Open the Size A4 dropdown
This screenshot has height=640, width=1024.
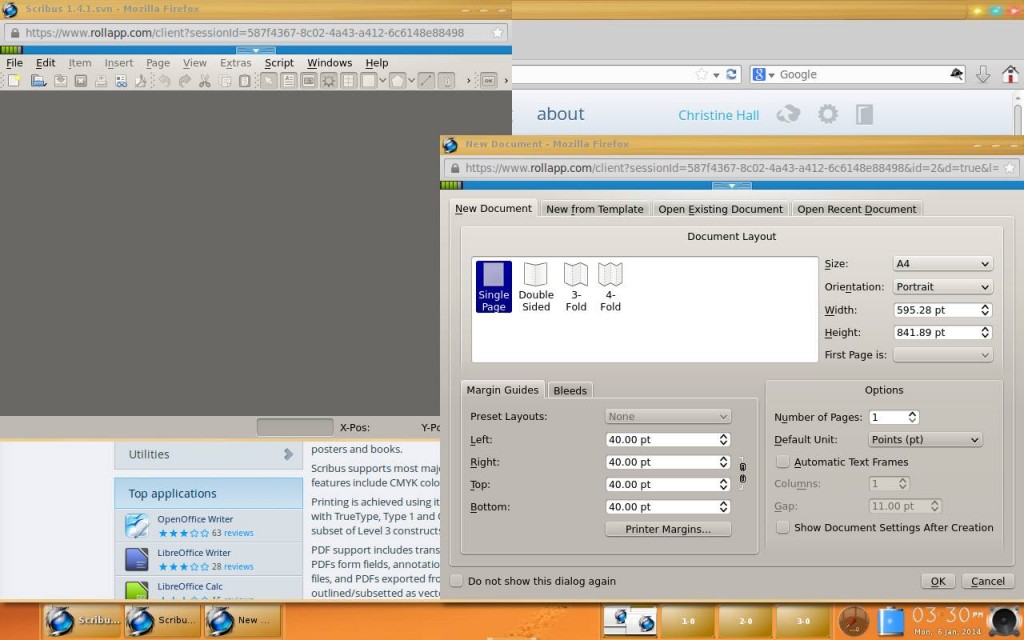tap(942, 264)
